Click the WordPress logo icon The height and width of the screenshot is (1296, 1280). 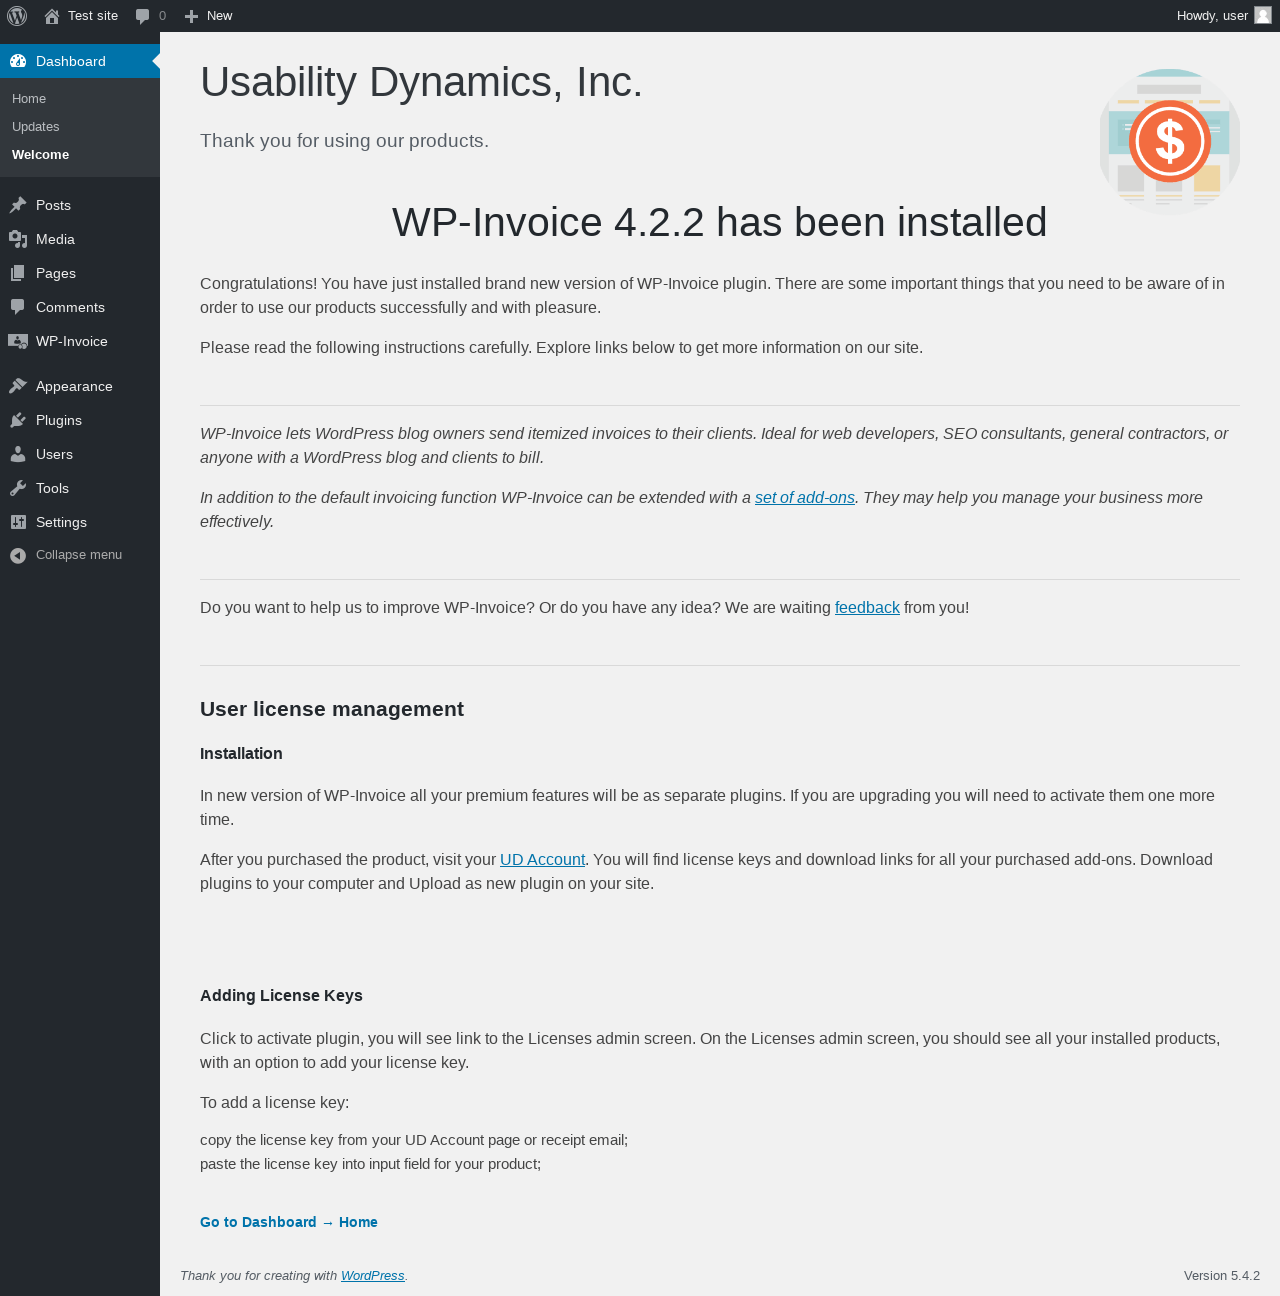click(x=17, y=16)
